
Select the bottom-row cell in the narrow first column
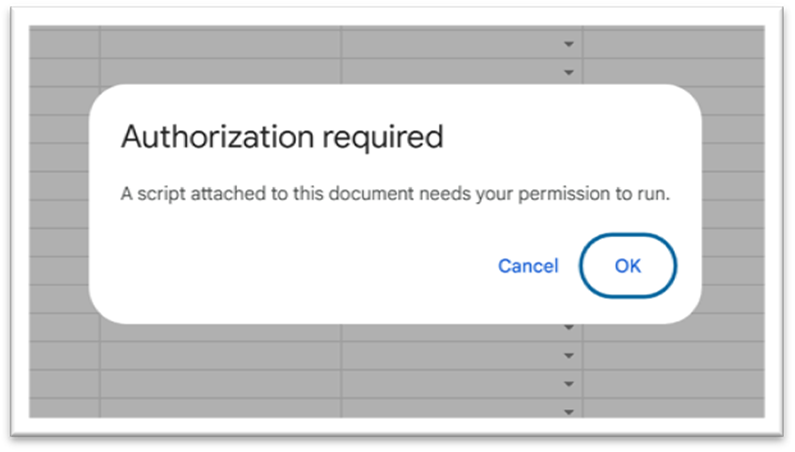click(x=64, y=408)
